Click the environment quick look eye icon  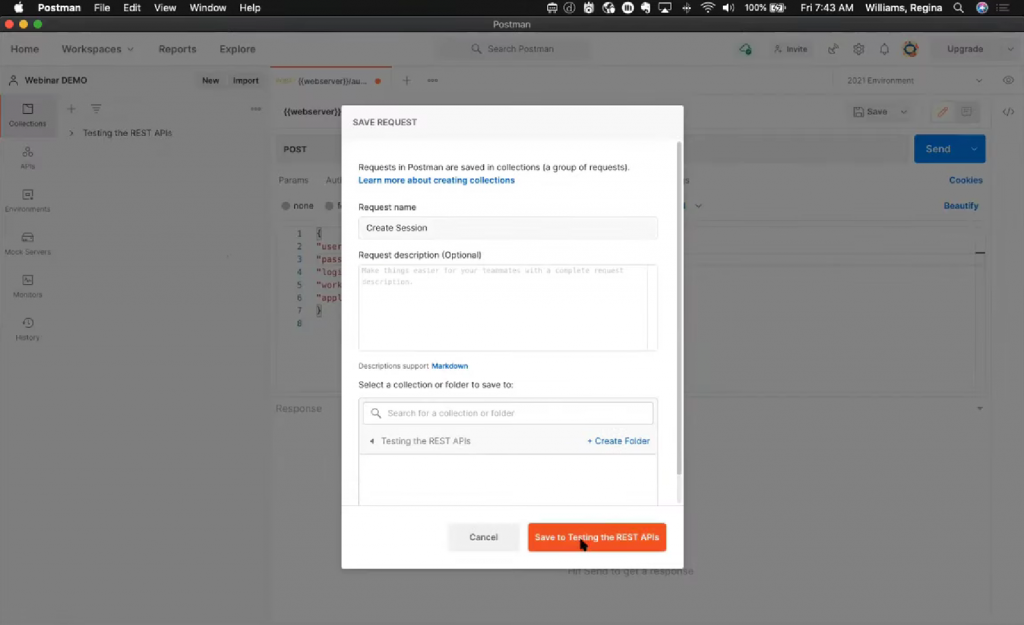pyautogui.click(x=1008, y=80)
